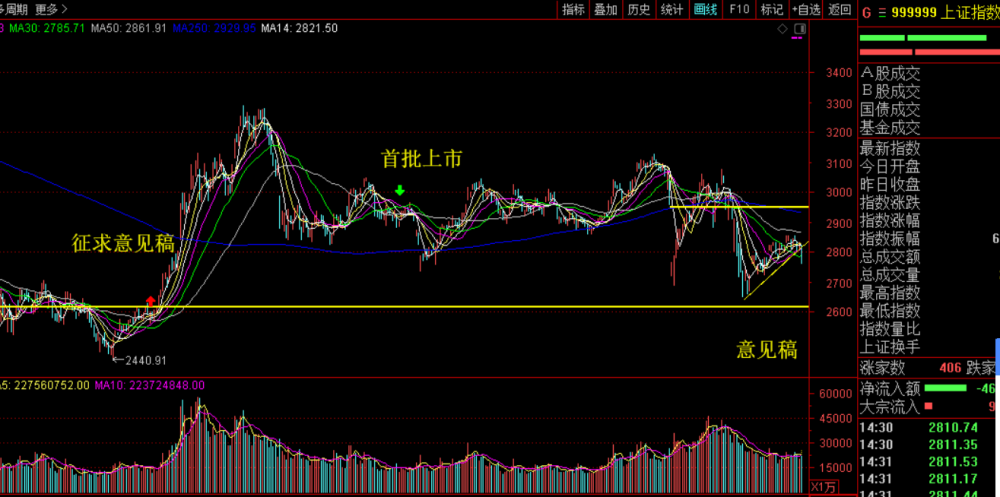Click the 最新指数 row

890,149
